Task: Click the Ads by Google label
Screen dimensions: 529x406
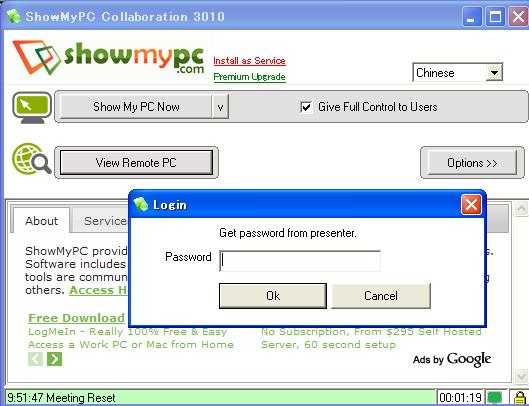Action: [452, 359]
